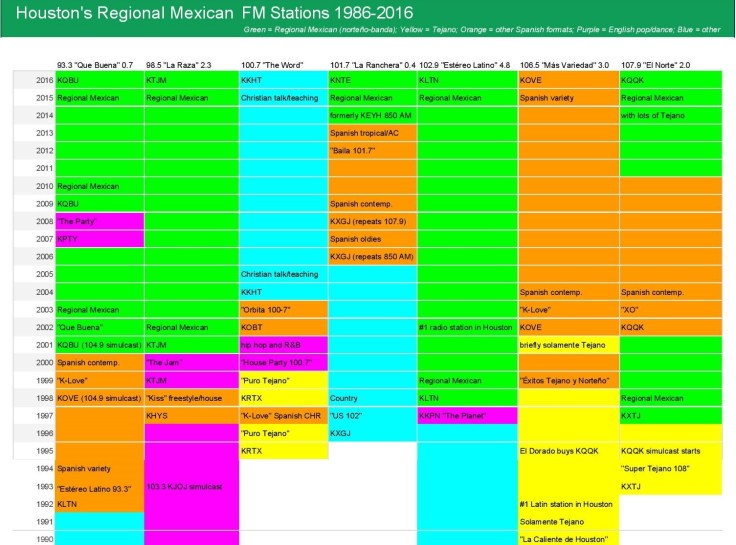Click the KQQK cell in the 2016 row

click(x=671, y=80)
